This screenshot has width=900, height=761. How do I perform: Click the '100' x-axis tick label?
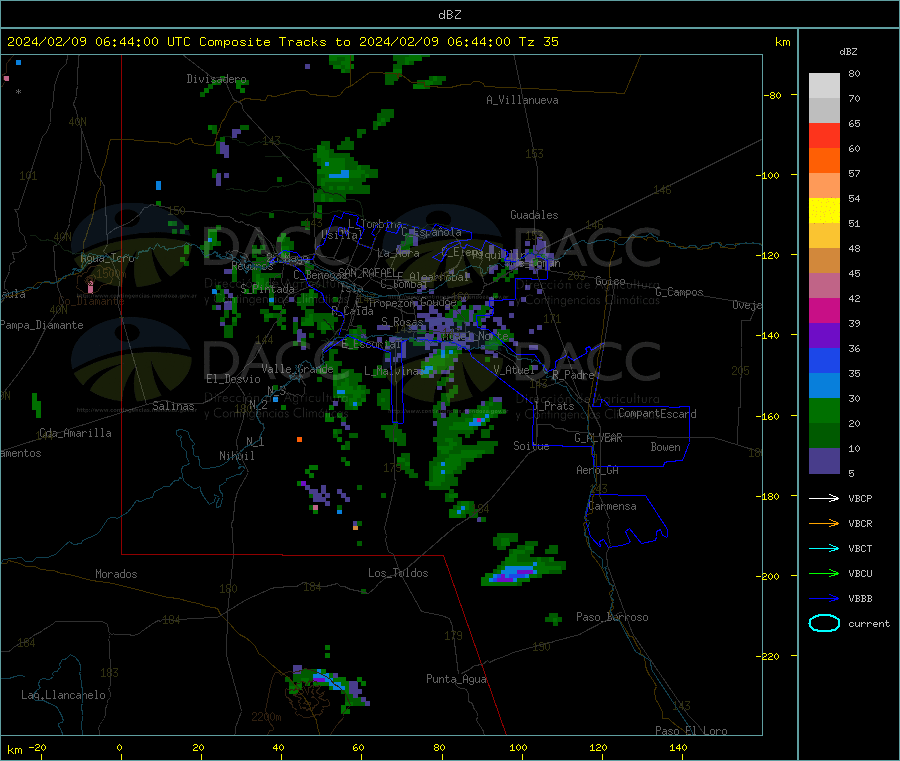pyautogui.click(x=518, y=747)
